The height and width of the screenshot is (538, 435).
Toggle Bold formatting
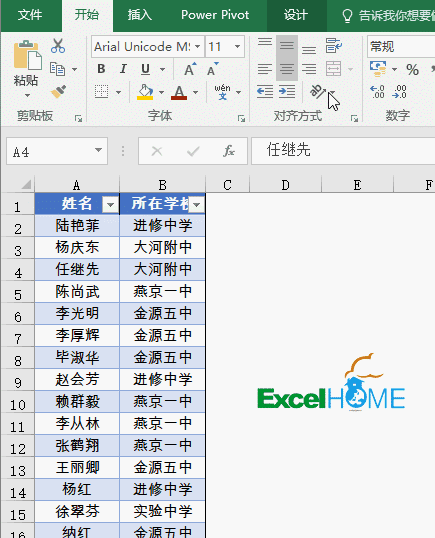(x=101, y=69)
